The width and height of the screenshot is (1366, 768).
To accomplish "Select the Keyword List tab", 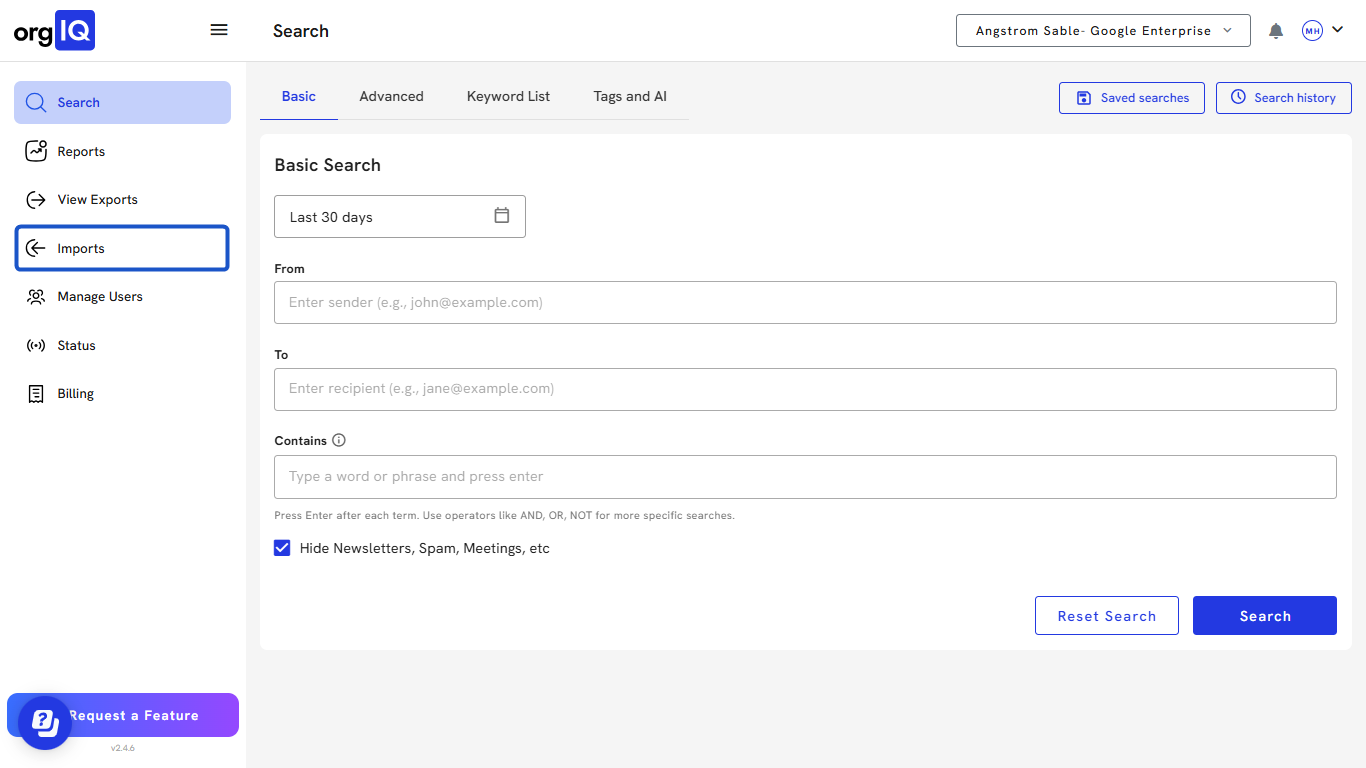I will [x=508, y=97].
